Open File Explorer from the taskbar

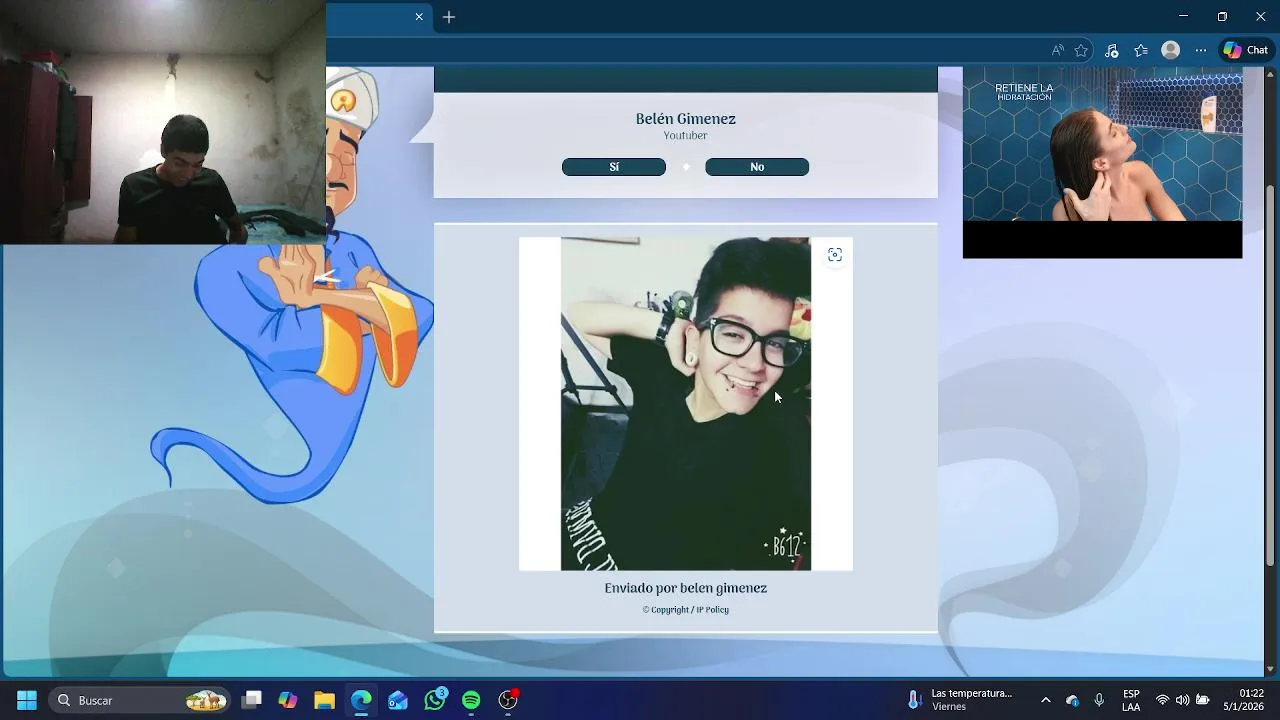[324, 700]
